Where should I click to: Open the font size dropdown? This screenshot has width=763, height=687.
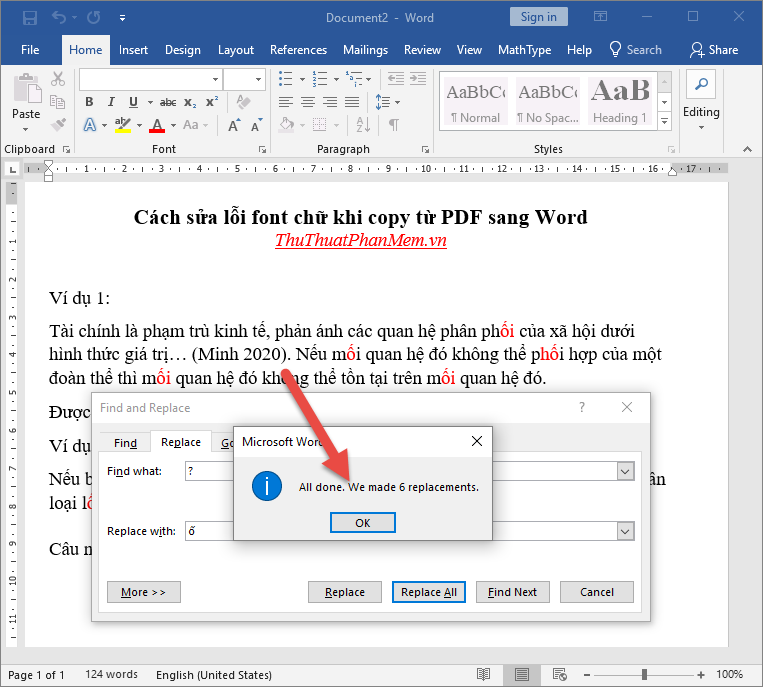click(x=258, y=79)
